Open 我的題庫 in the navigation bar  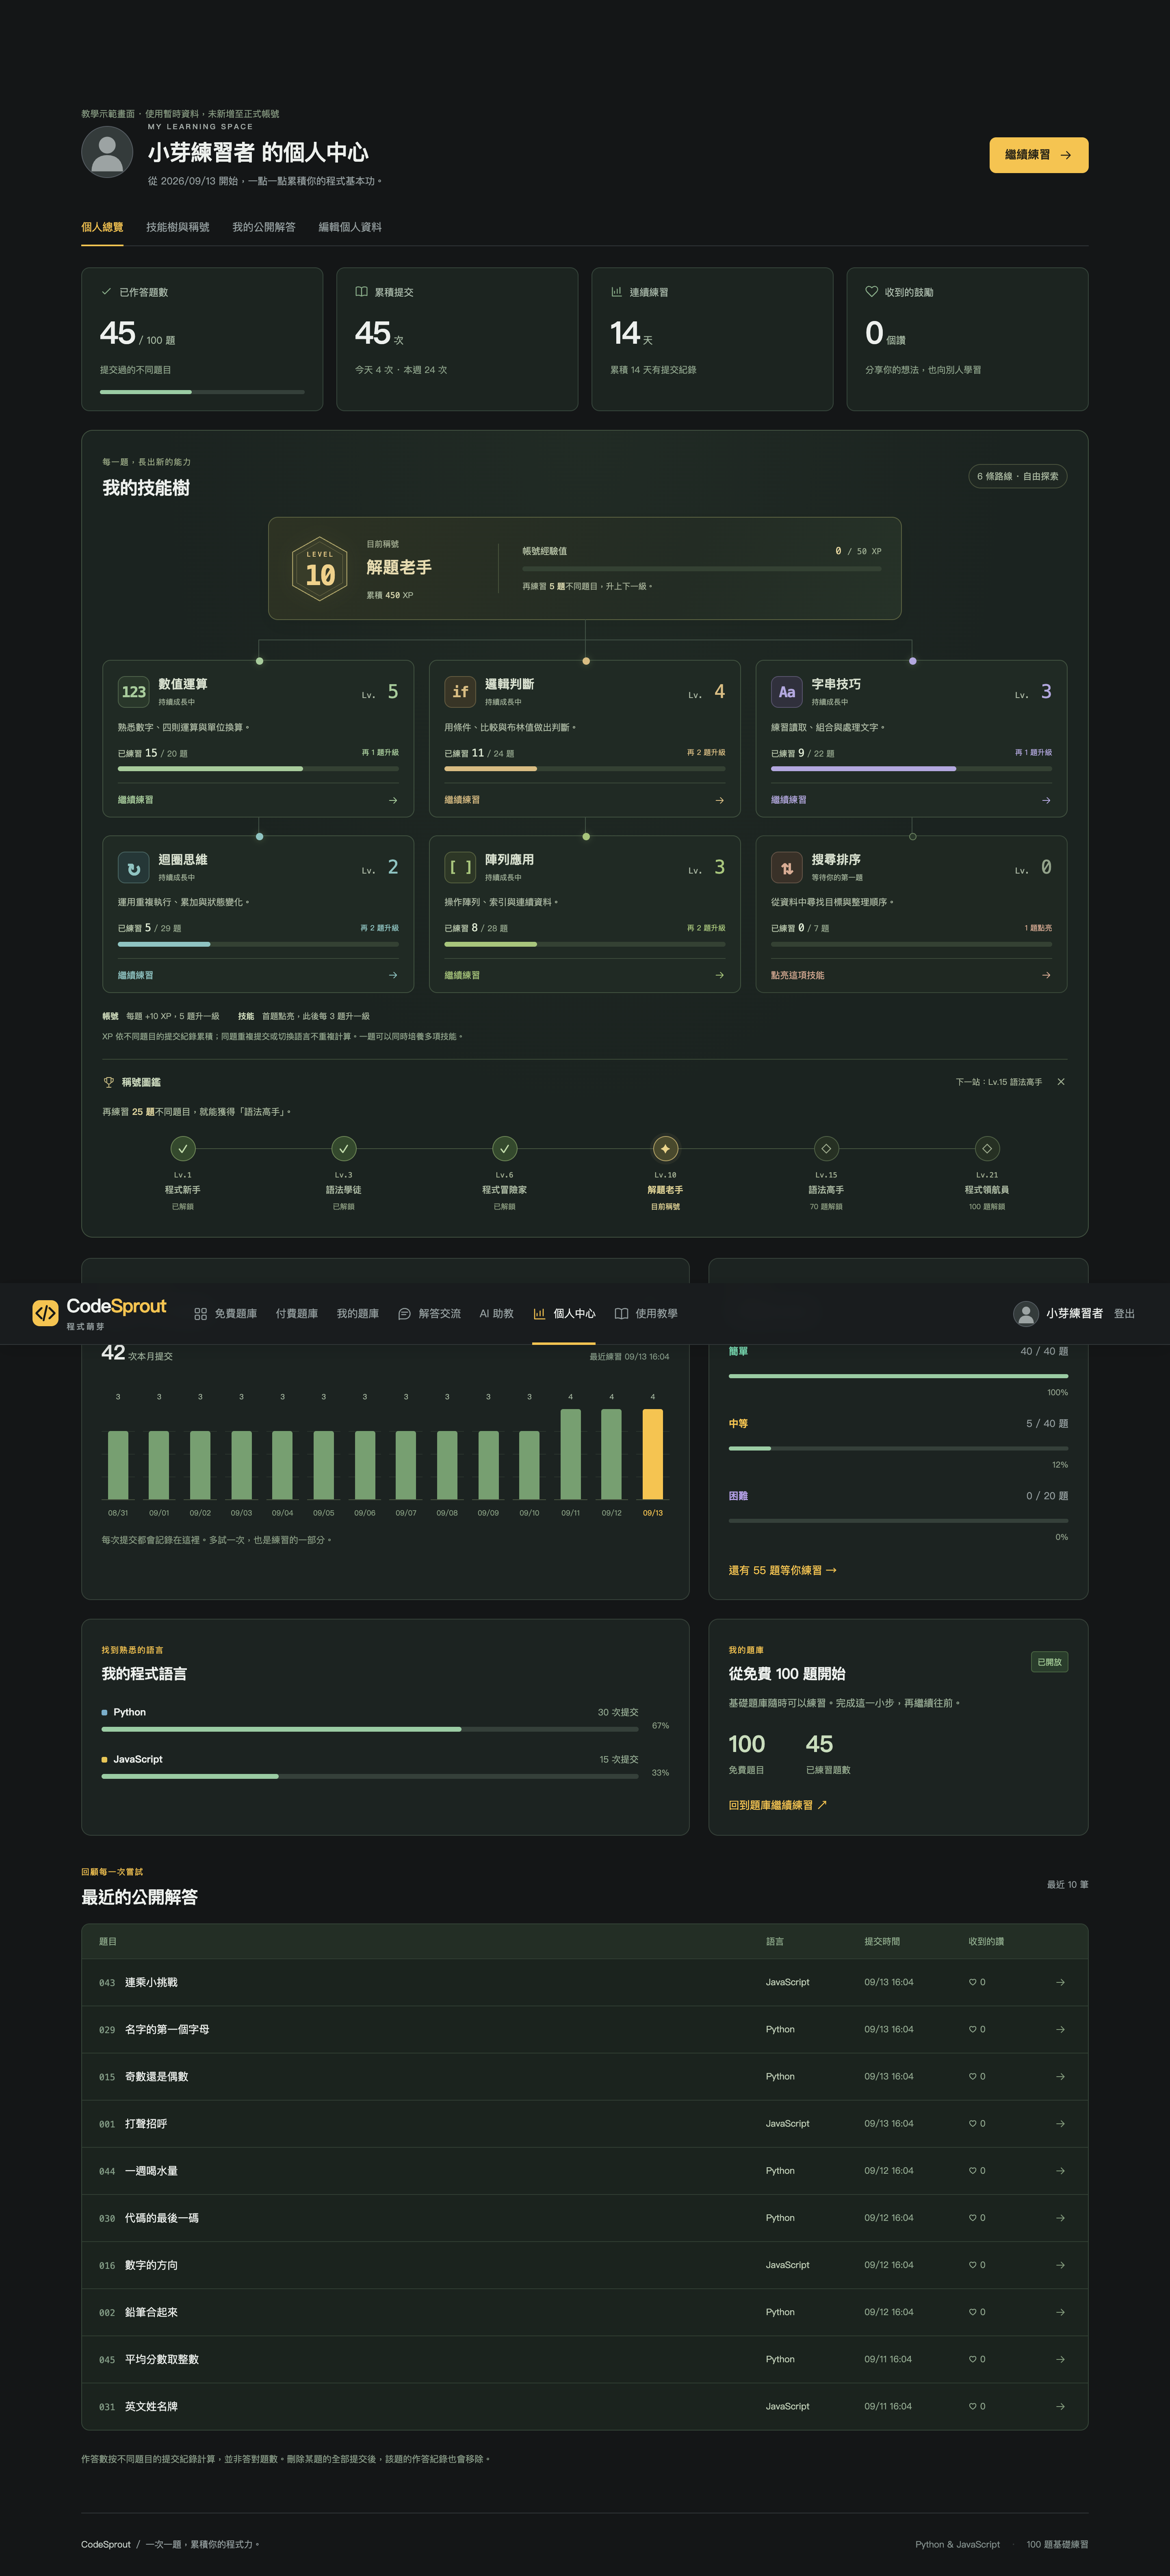point(358,1314)
